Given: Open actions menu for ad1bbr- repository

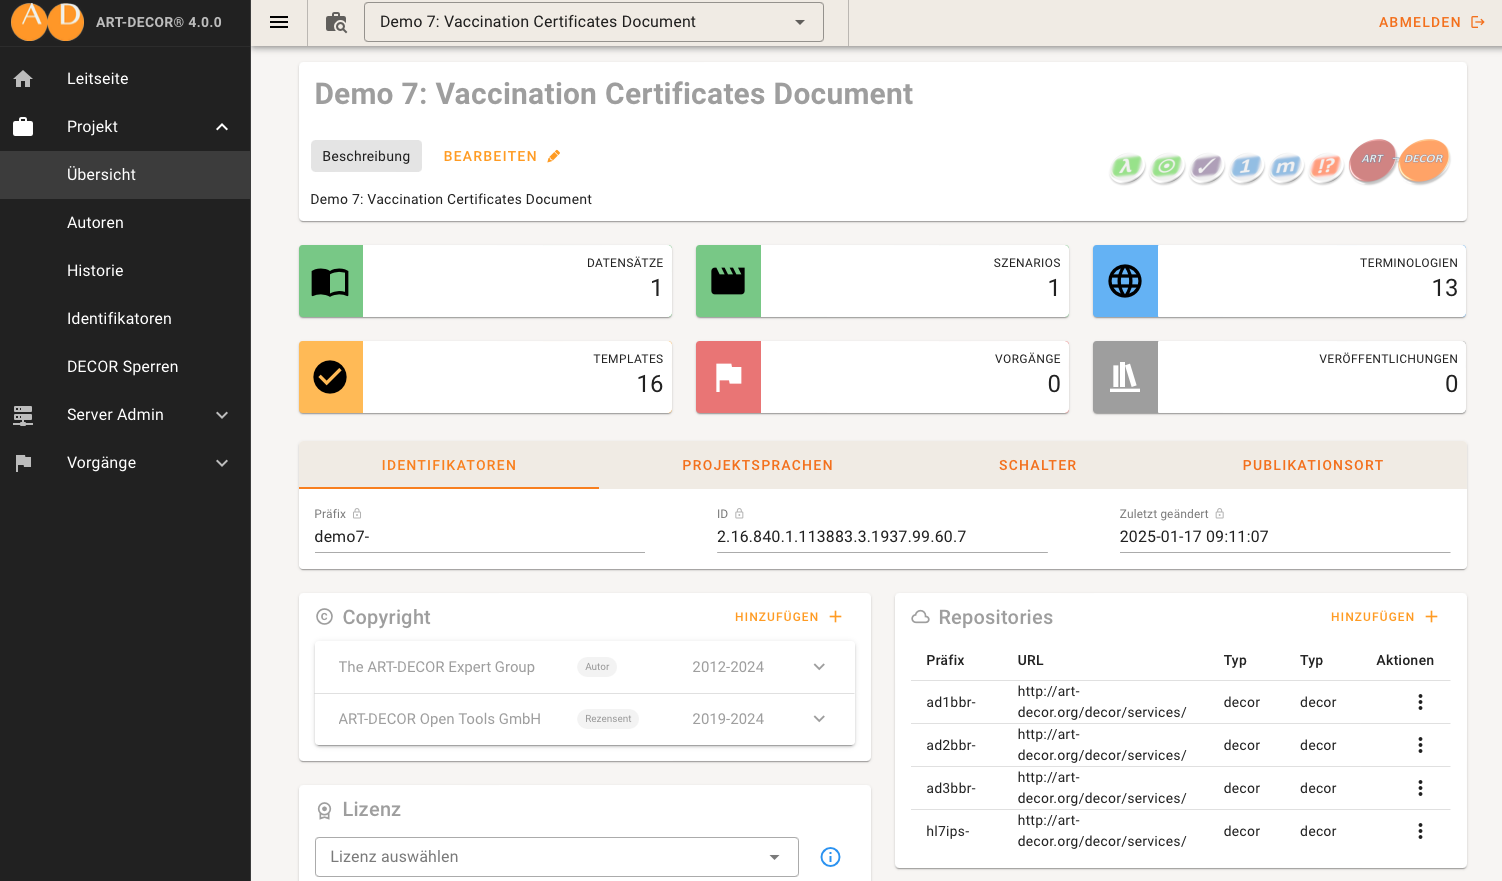Looking at the screenshot, I should (x=1420, y=702).
